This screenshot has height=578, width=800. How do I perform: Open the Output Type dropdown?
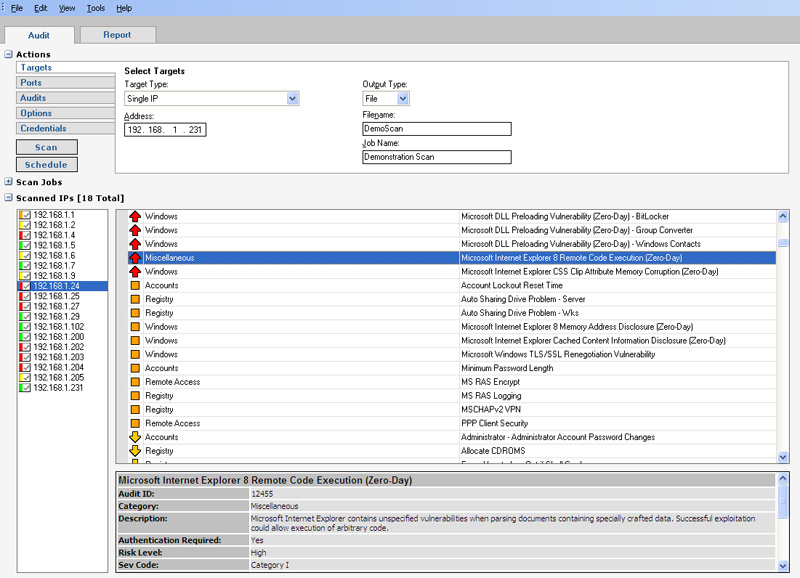coord(403,98)
